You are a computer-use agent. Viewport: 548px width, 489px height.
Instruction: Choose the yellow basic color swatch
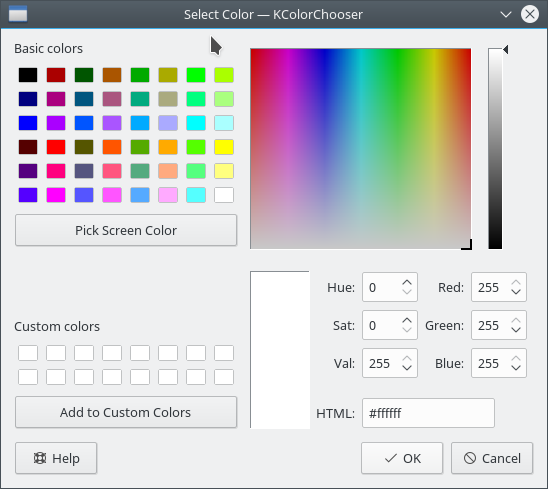(224, 147)
